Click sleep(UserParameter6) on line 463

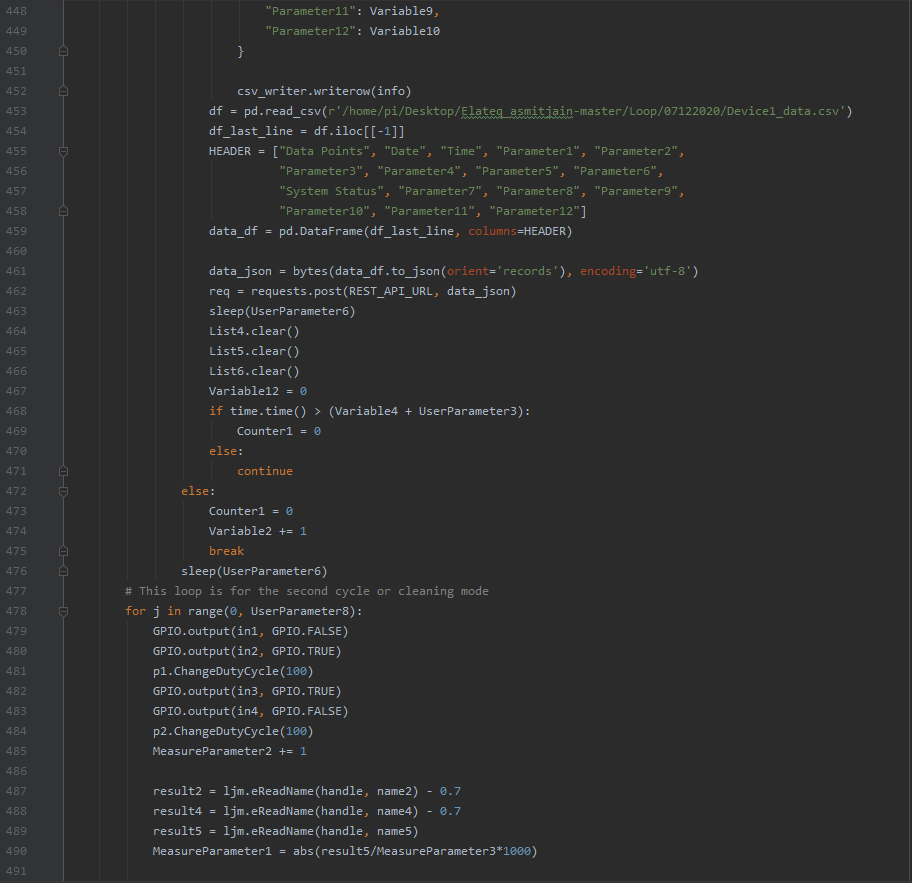tap(282, 311)
